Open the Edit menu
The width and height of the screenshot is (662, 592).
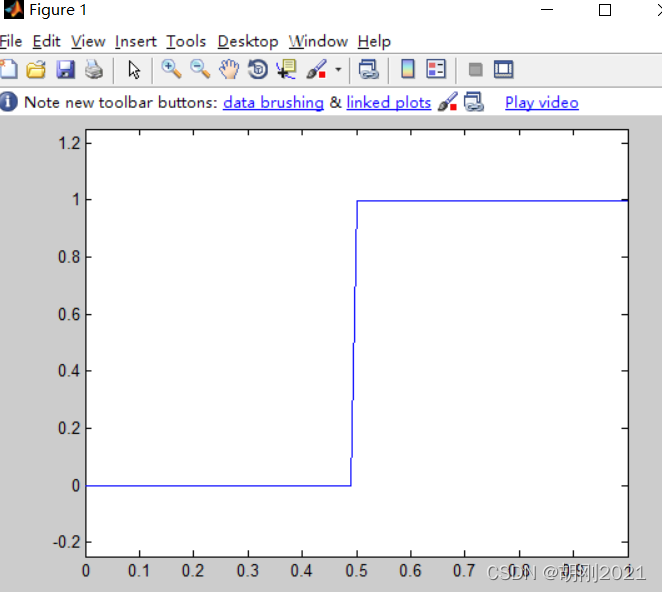pyautogui.click(x=46, y=41)
